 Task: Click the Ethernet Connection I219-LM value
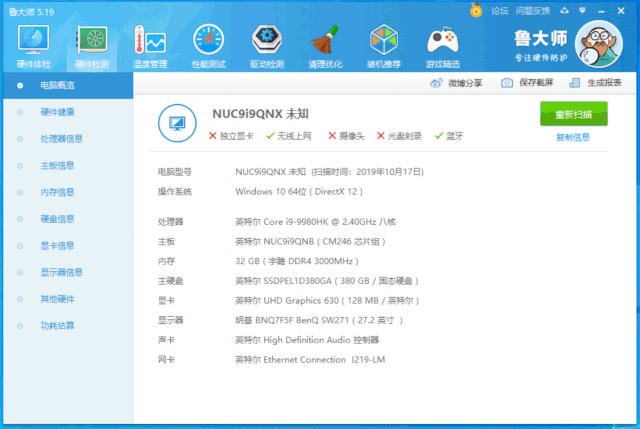(x=310, y=360)
